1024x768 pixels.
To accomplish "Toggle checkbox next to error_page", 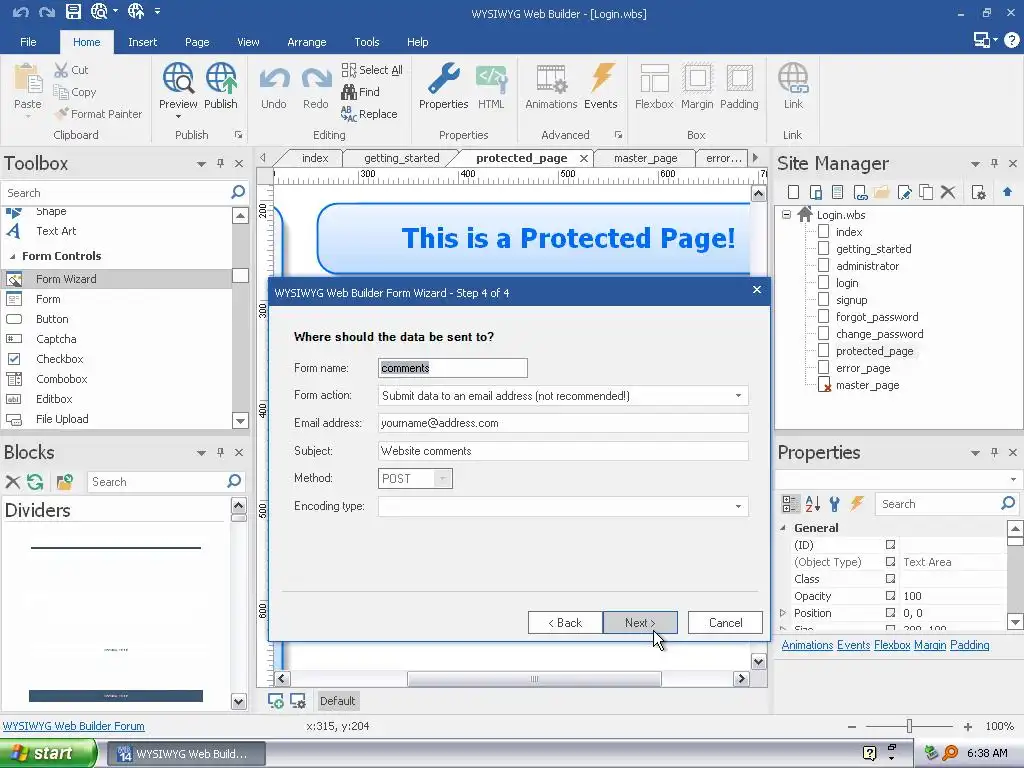I will point(824,367).
